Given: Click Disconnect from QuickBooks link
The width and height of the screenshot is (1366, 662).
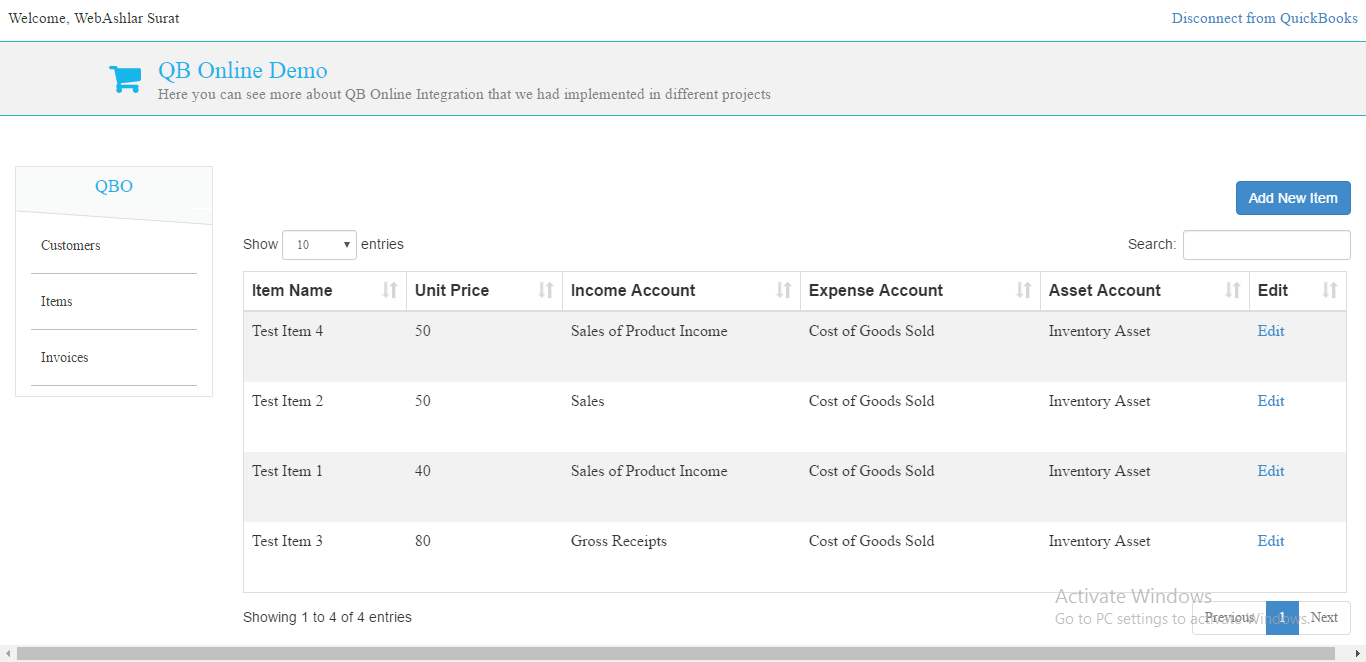Looking at the screenshot, I should 1265,18.
